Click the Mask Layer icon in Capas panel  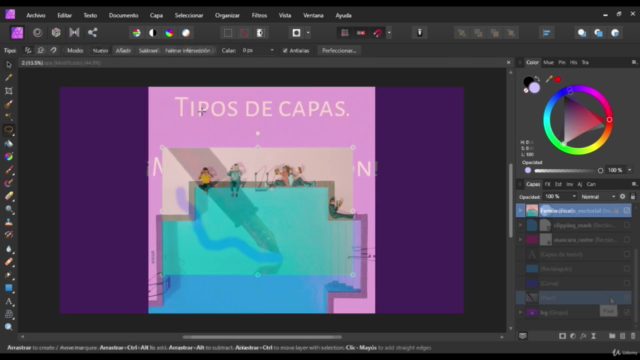562,336
